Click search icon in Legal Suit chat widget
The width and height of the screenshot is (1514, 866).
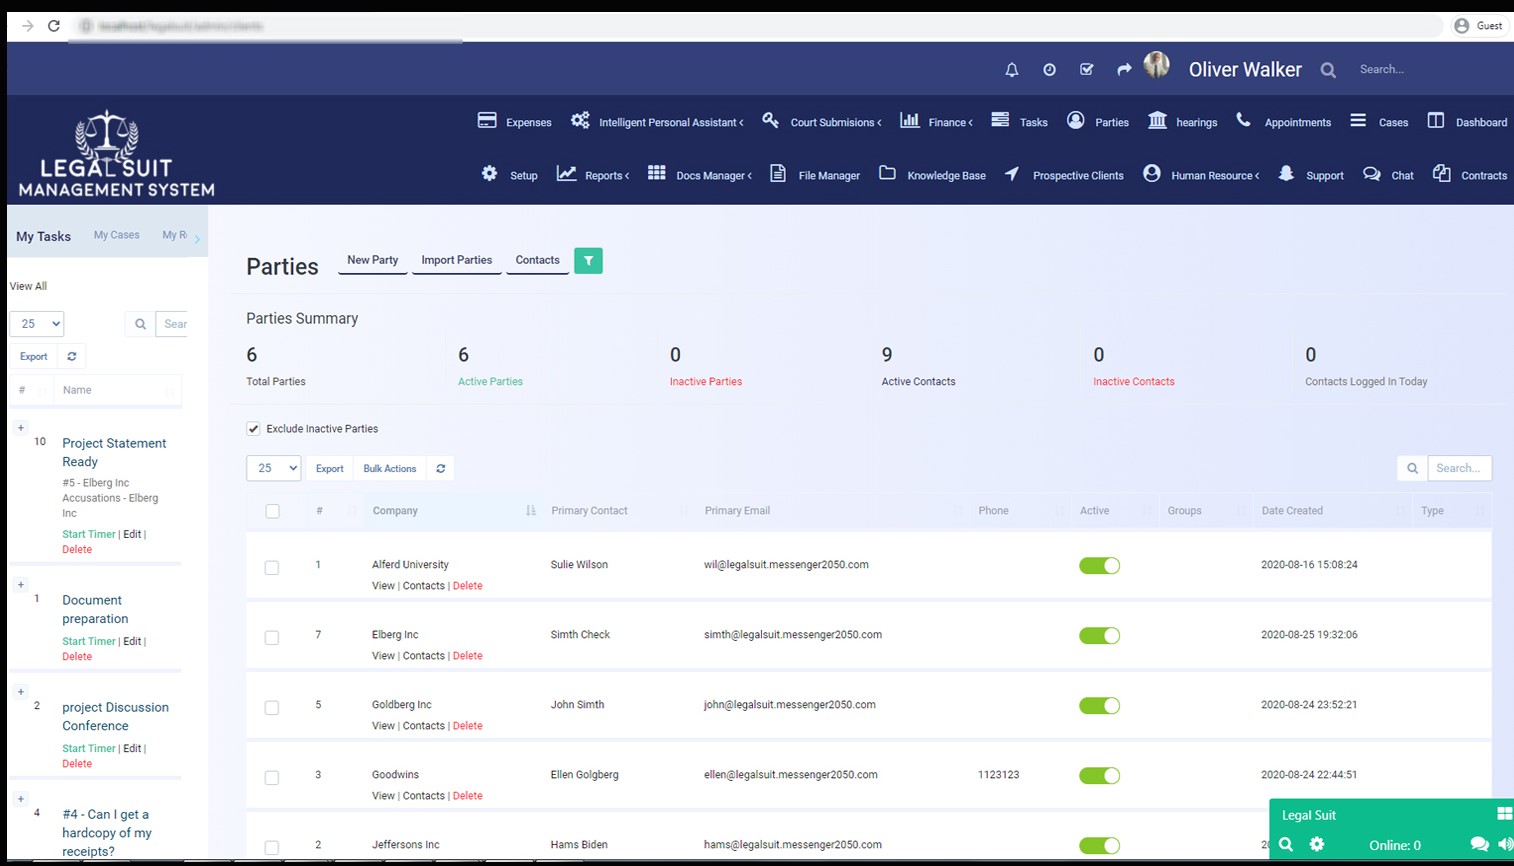pos(1286,845)
